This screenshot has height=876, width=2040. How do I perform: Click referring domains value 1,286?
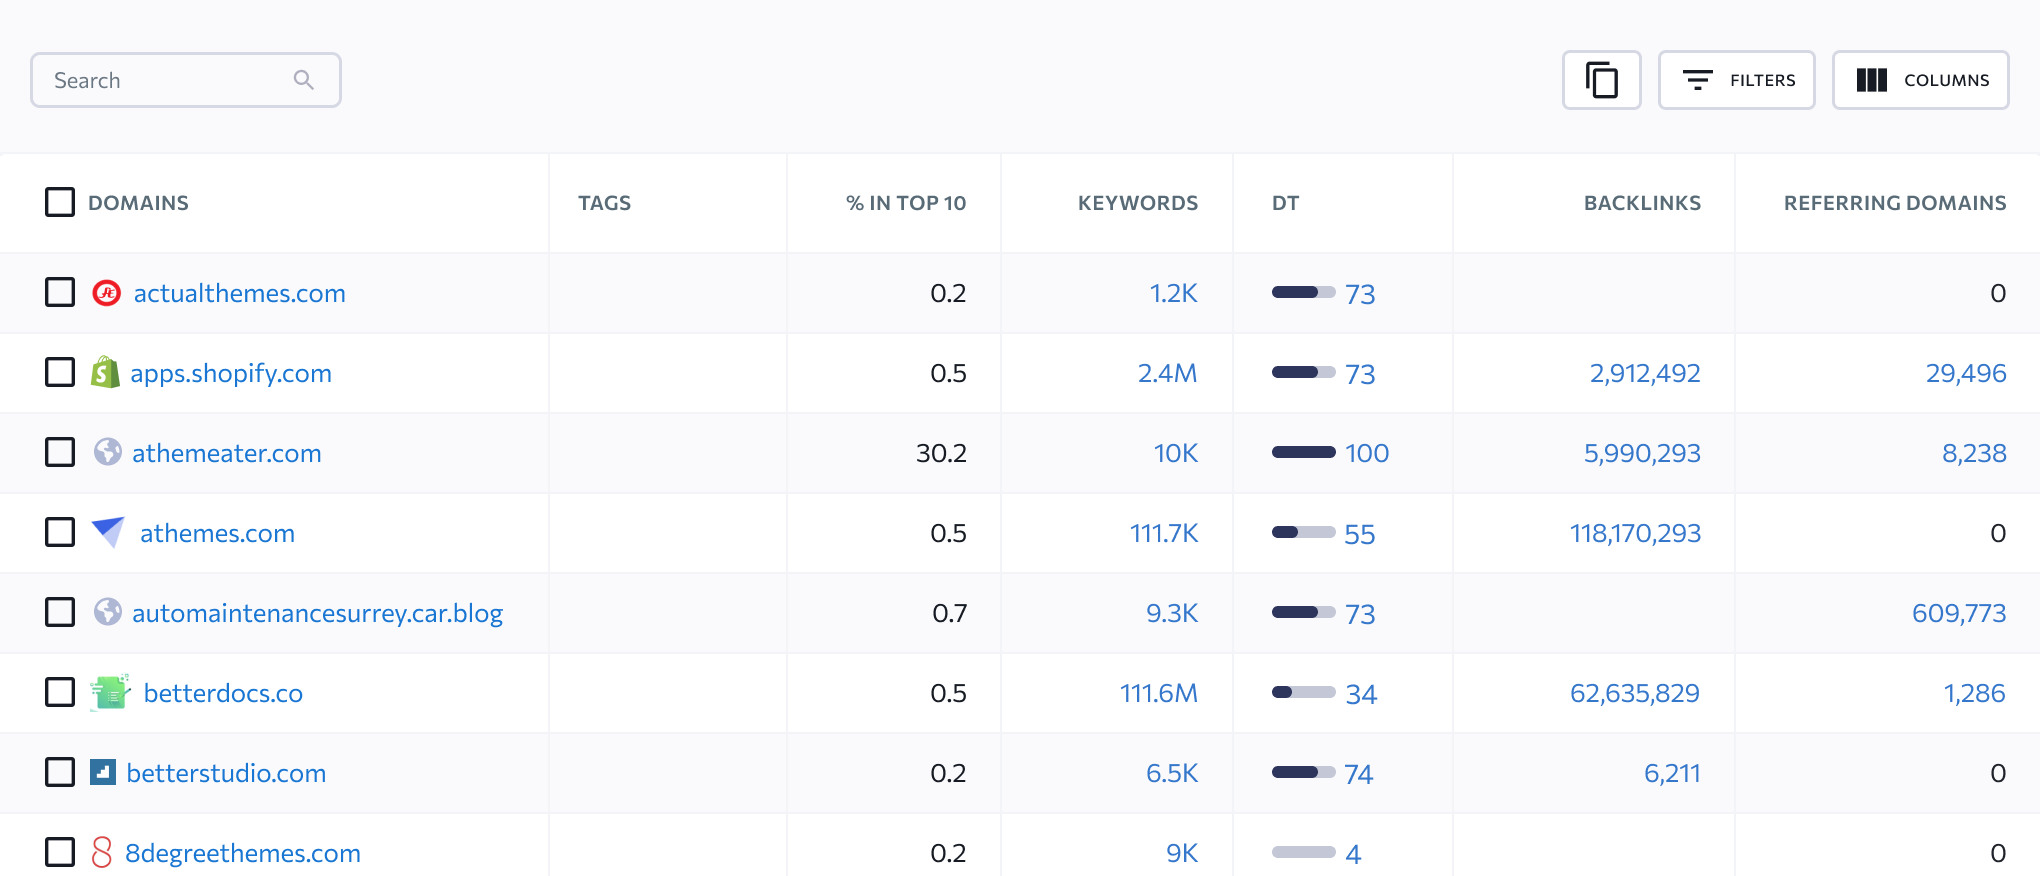coord(1974,693)
